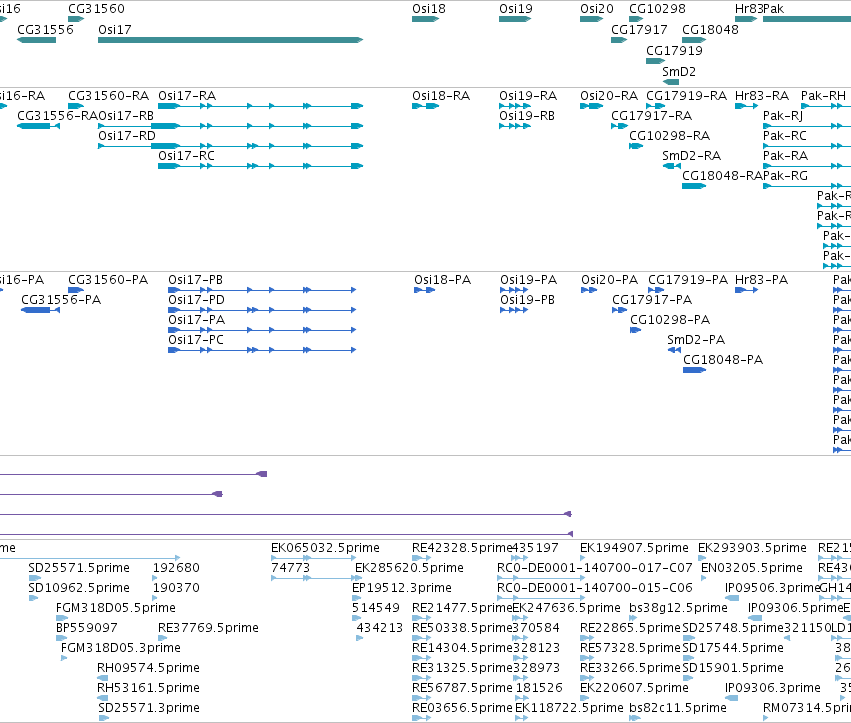This screenshot has width=851, height=723.
Task: Click the FGM318D05.3prime EST label
Action: tap(121, 648)
